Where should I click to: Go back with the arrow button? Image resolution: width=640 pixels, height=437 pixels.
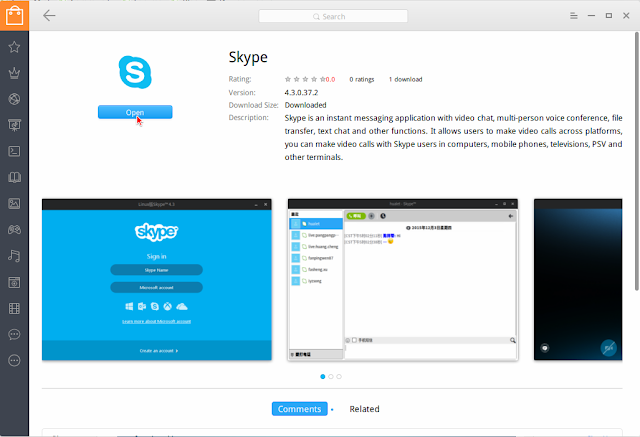[x=49, y=16]
